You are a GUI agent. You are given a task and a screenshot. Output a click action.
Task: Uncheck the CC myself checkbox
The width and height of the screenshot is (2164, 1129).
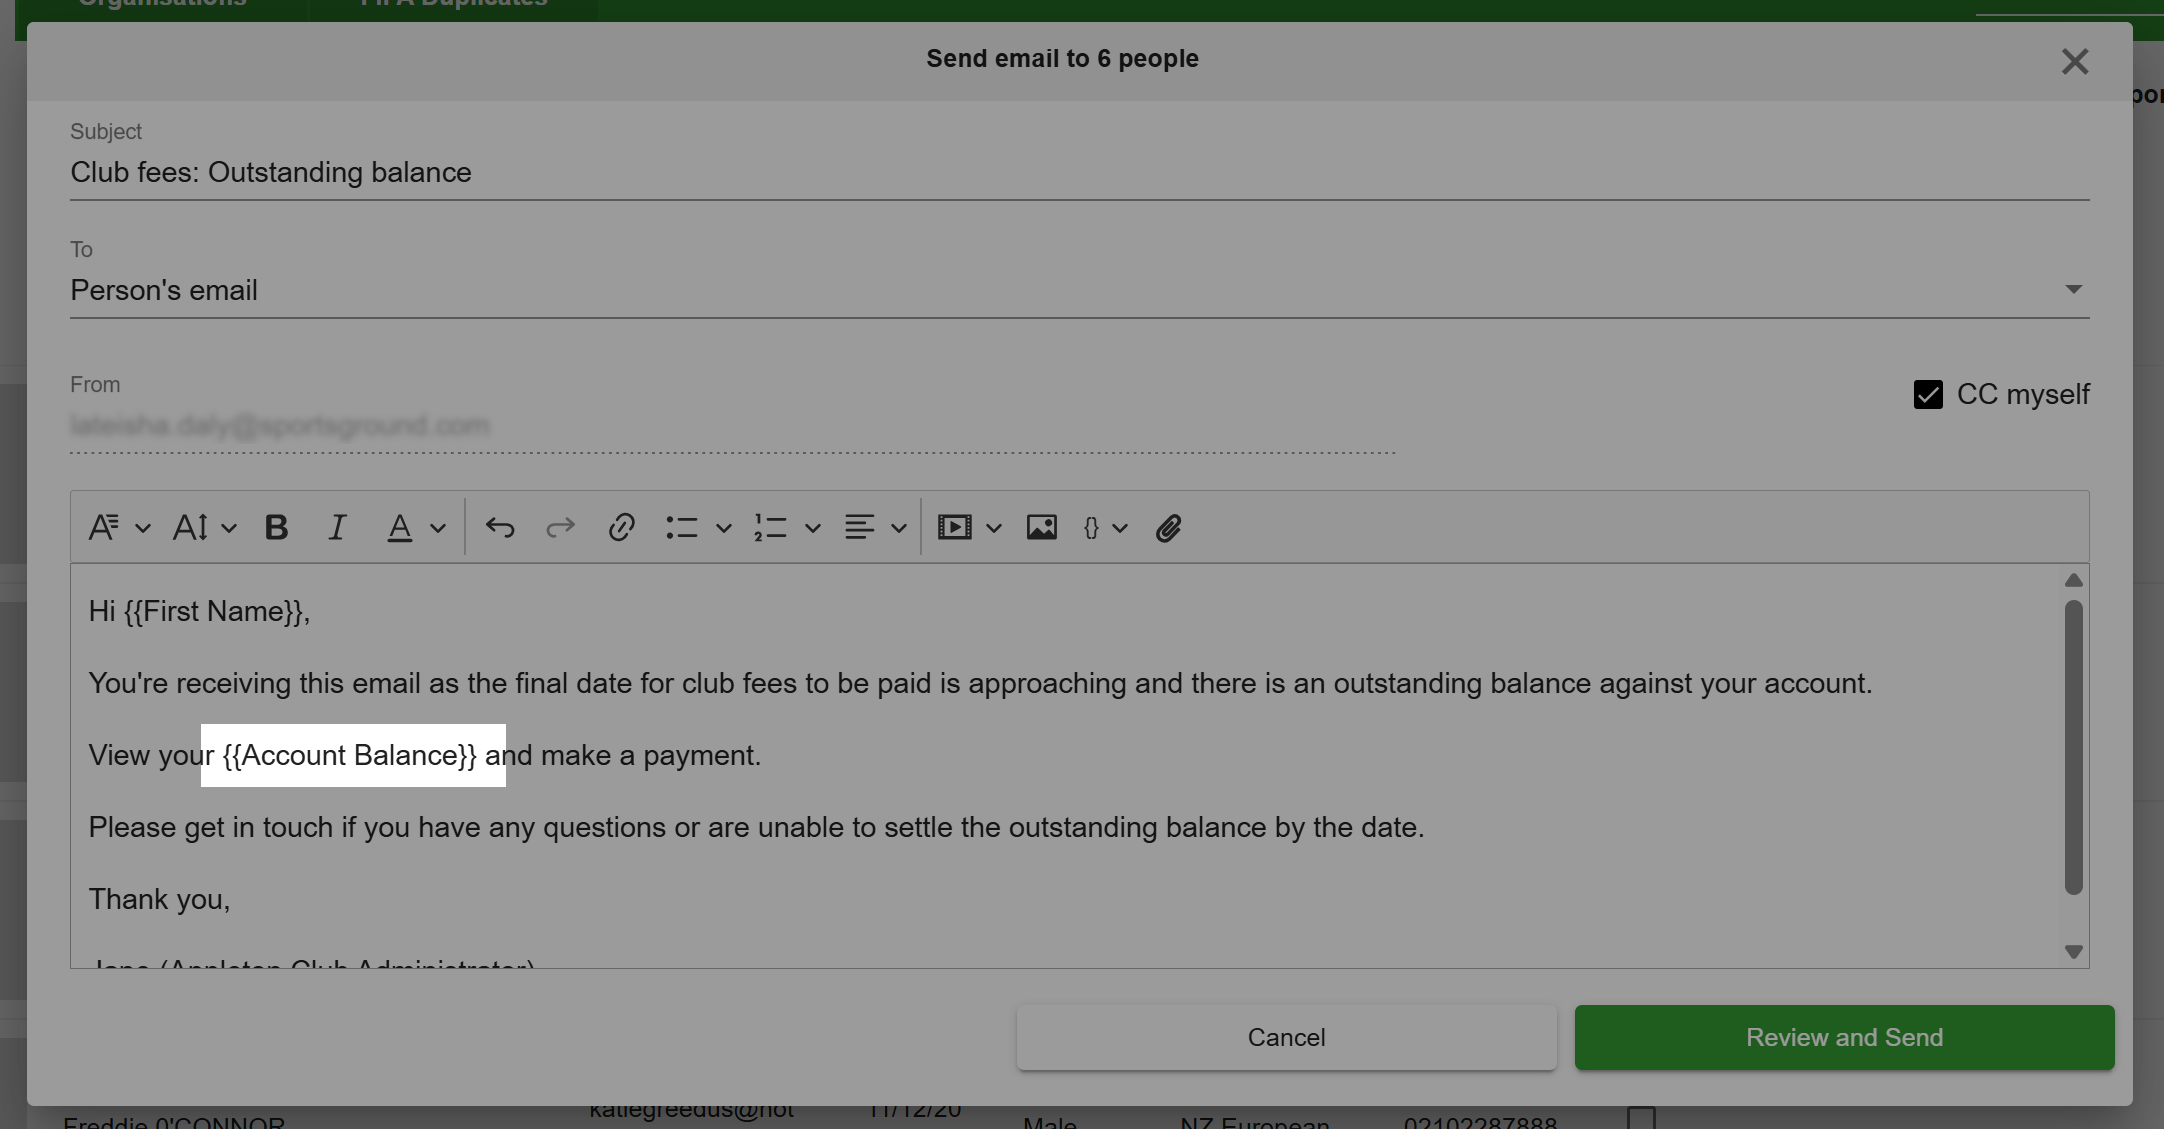pos(1928,394)
